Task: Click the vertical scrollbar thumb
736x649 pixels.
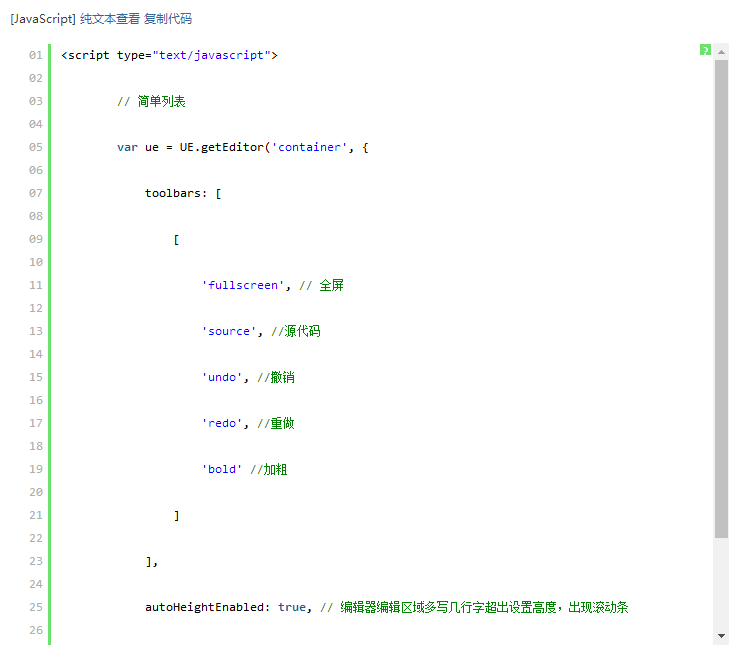Action: click(x=721, y=298)
